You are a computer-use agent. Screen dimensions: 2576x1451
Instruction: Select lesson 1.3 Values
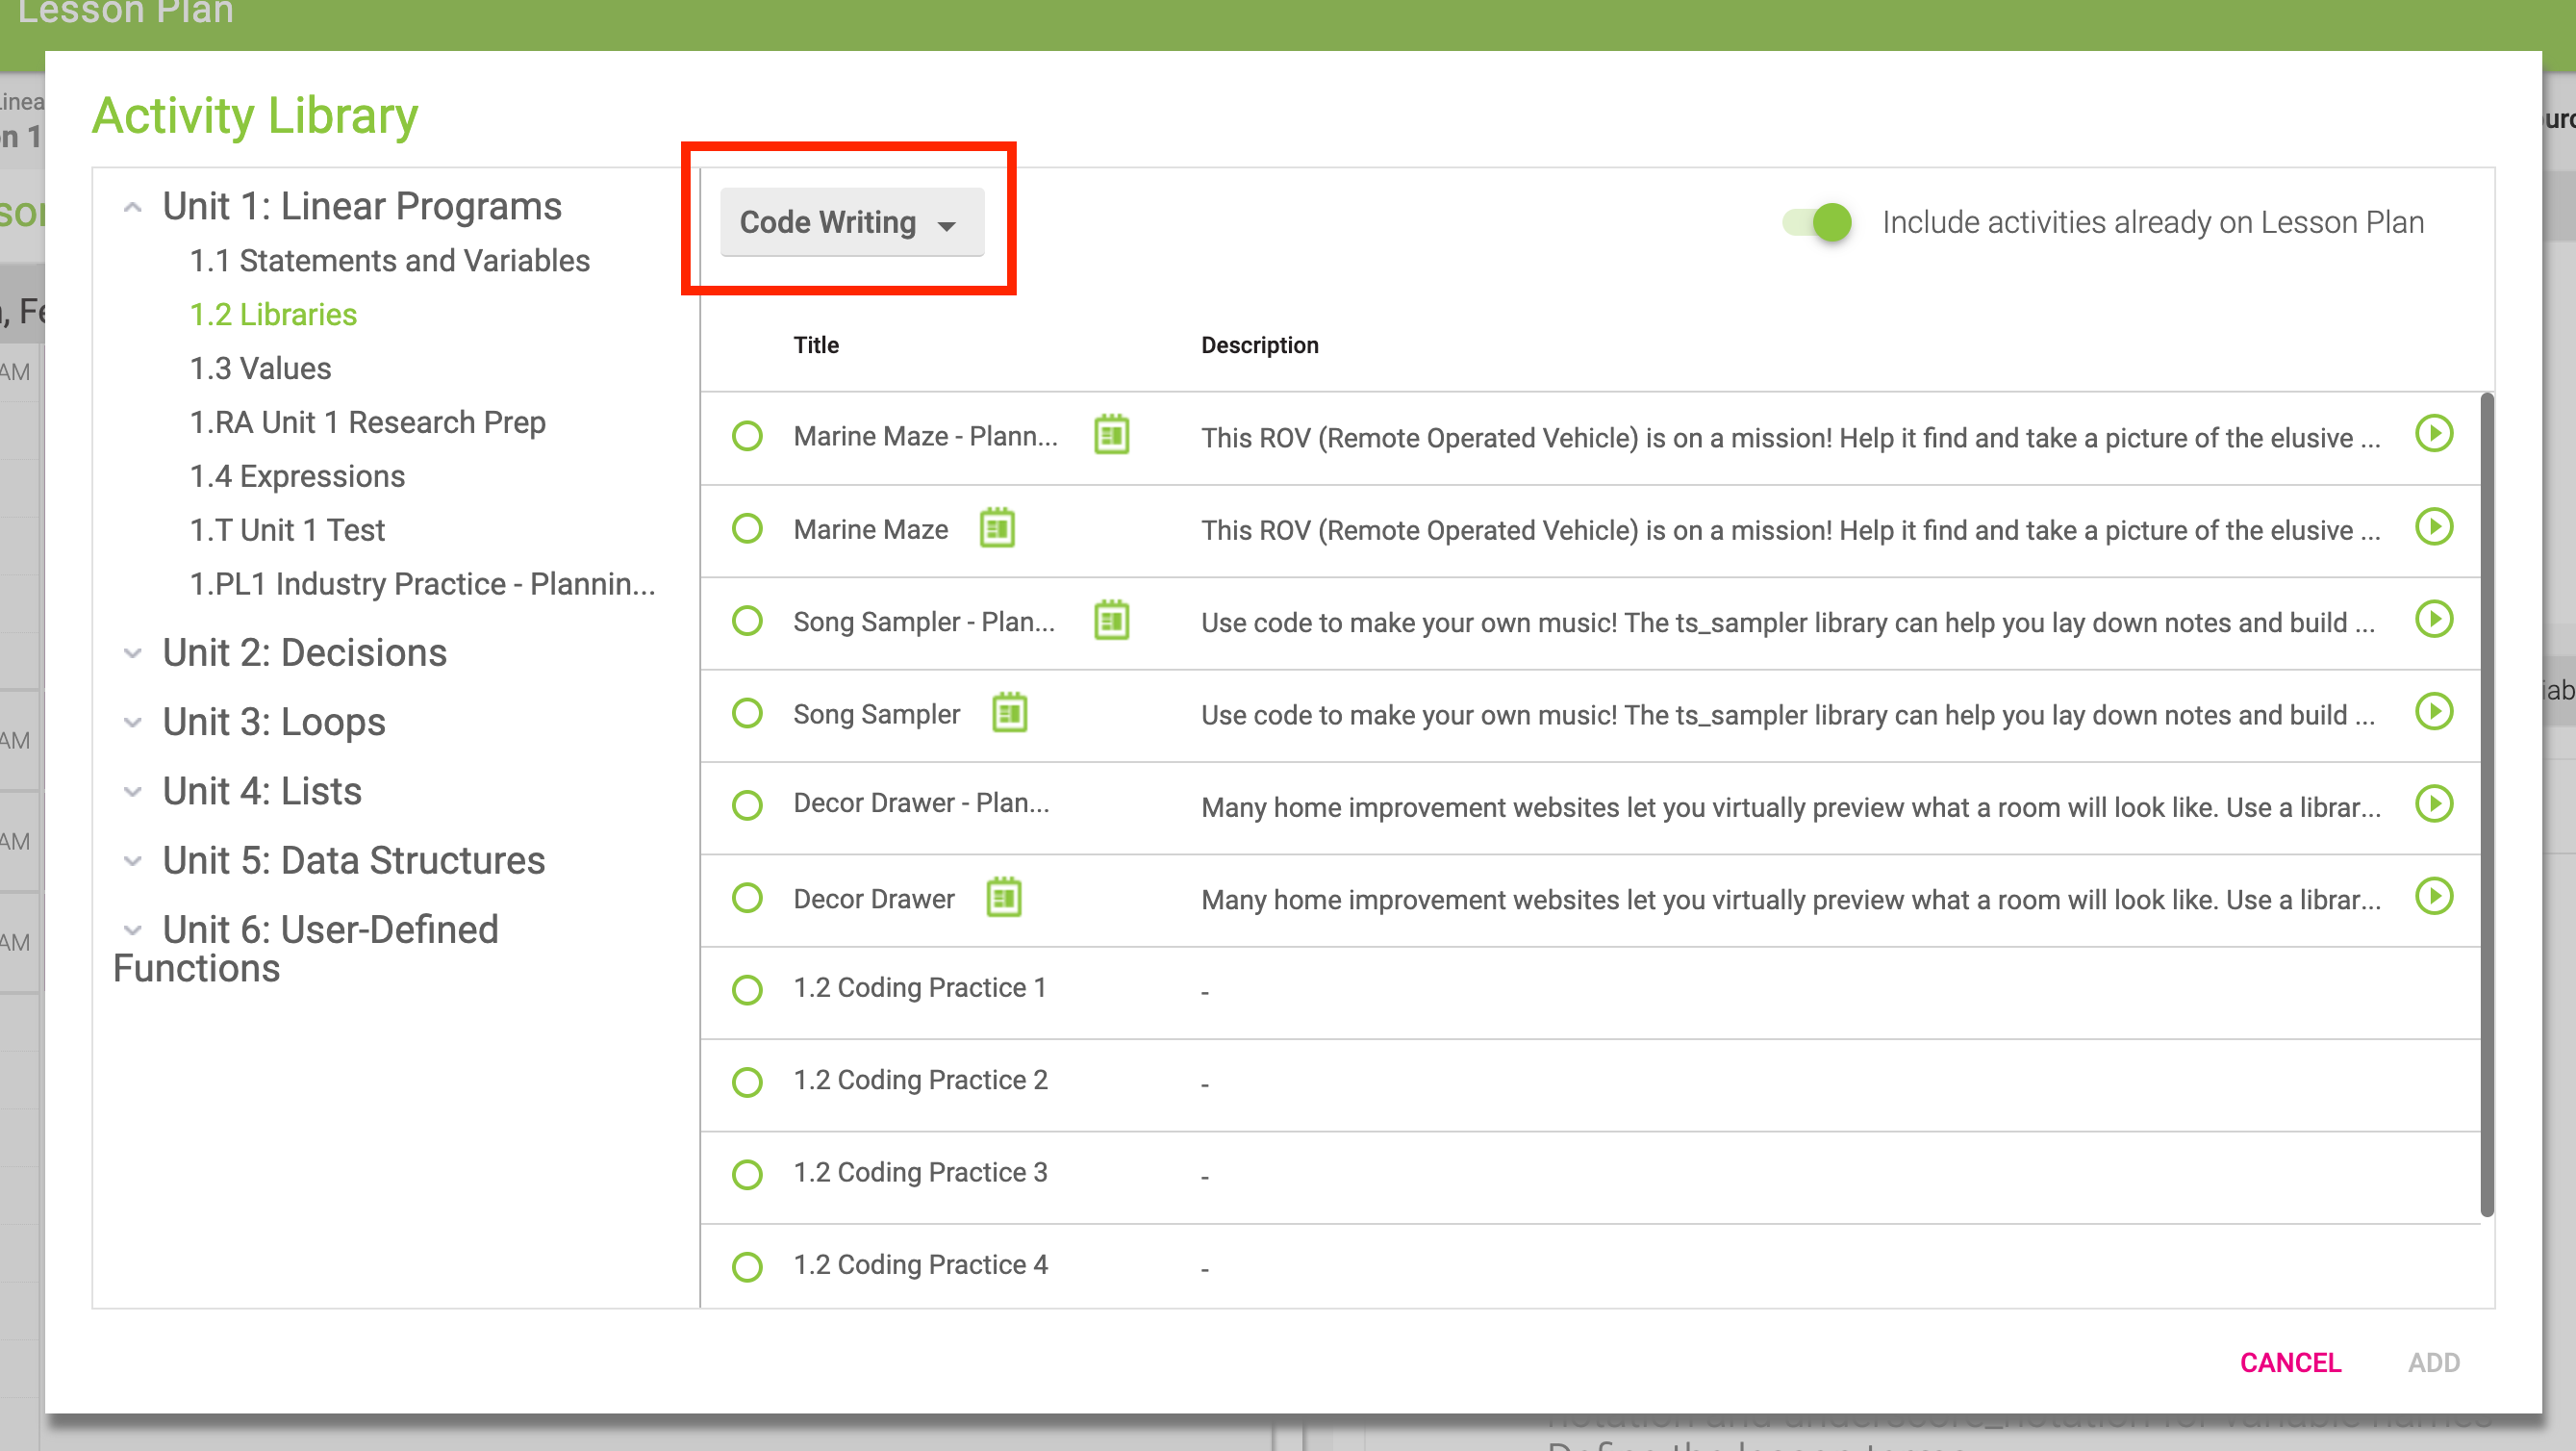(x=260, y=369)
